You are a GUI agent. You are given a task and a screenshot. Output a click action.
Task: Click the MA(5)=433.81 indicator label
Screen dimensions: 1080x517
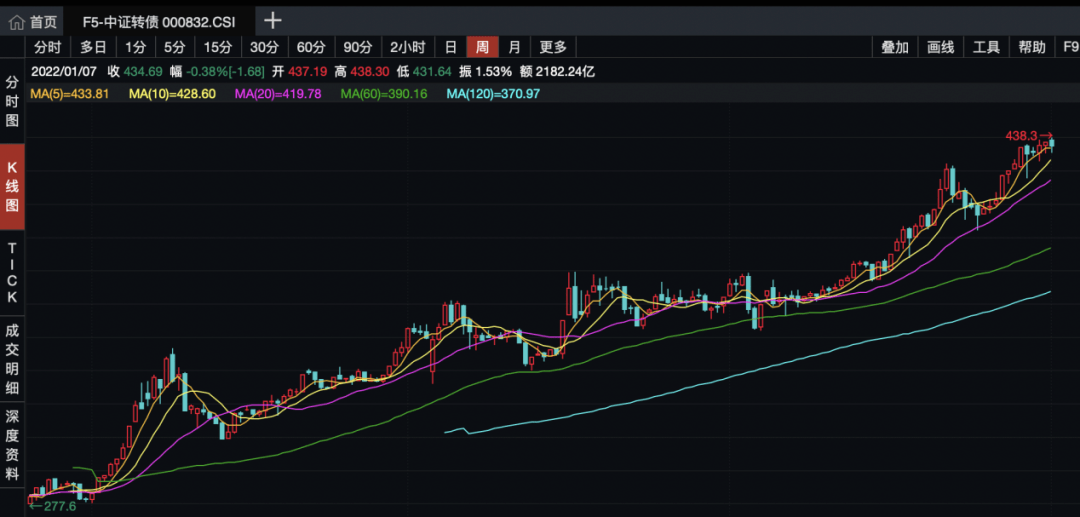(x=70, y=94)
